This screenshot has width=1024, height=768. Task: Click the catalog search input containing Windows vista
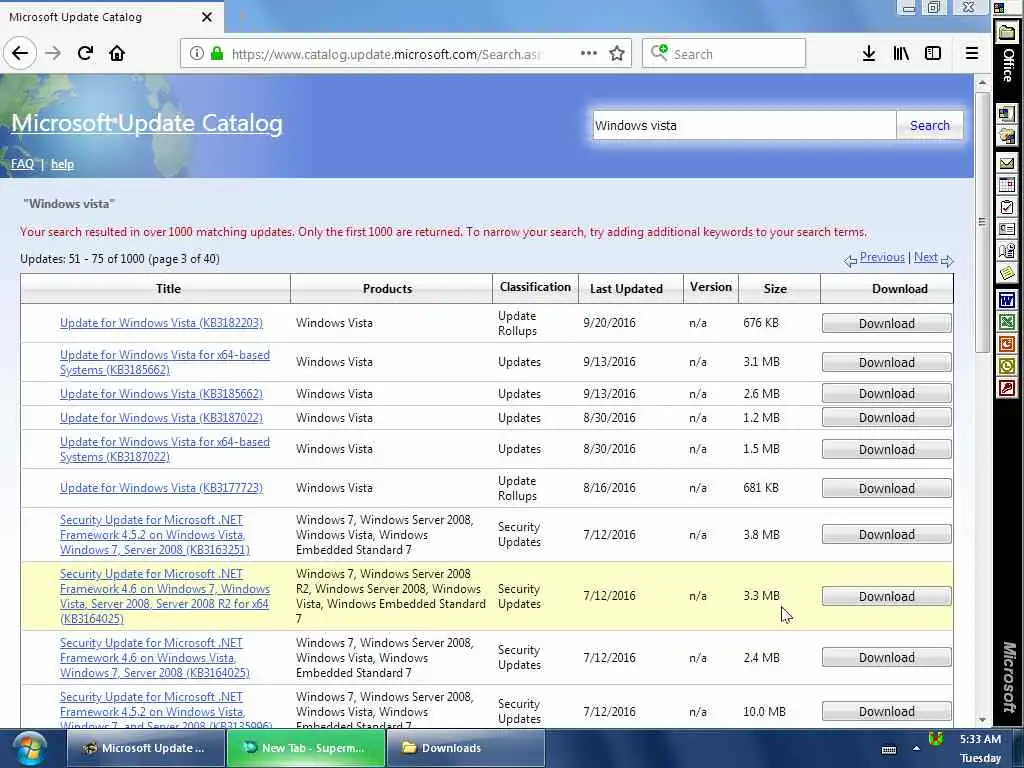pos(744,125)
